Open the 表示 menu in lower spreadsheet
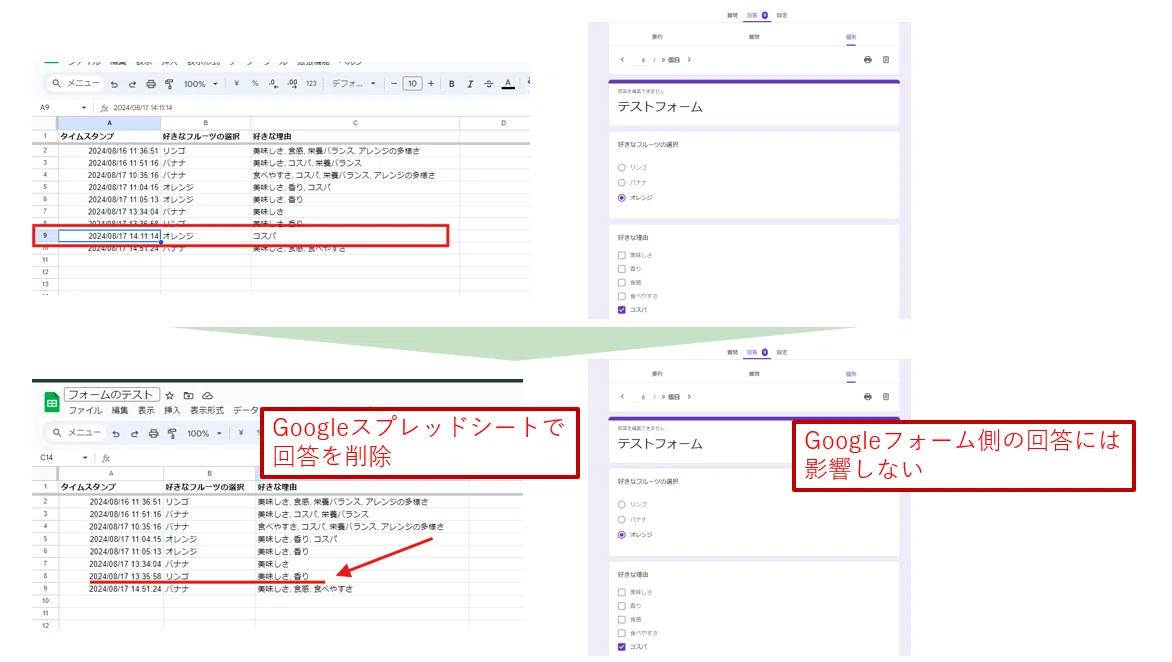1172x662 pixels. (x=146, y=410)
